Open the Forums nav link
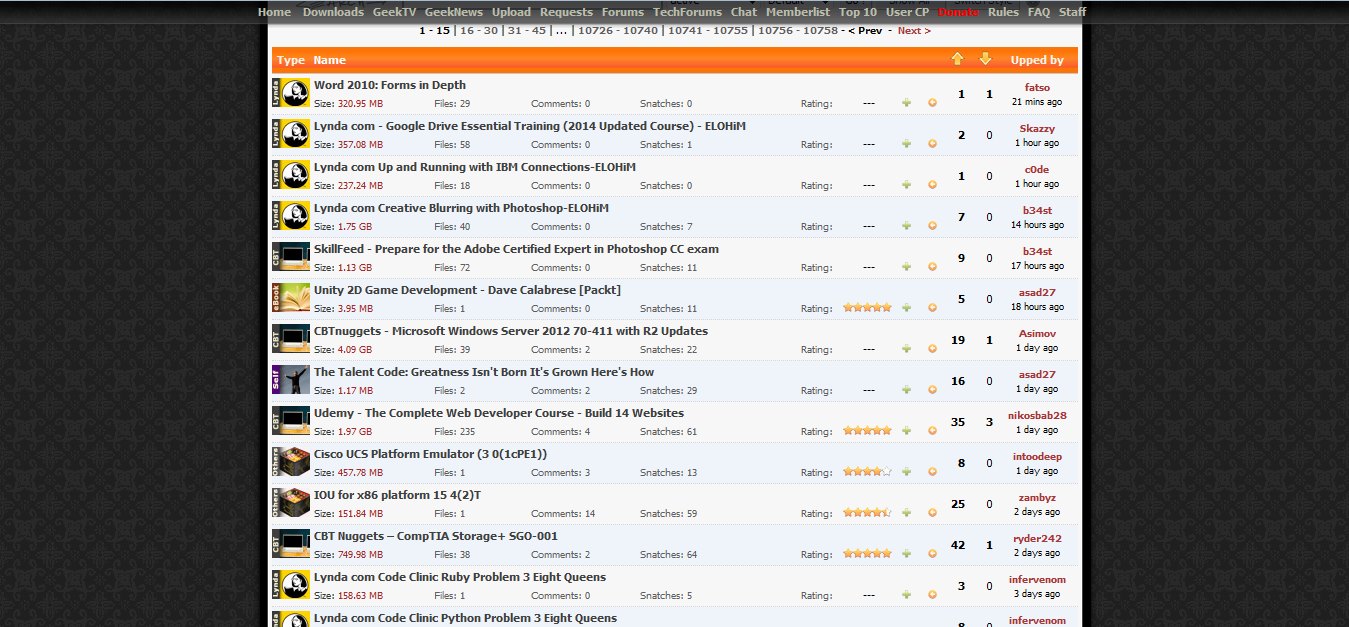The image size is (1349, 627). click(x=623, y=12)
